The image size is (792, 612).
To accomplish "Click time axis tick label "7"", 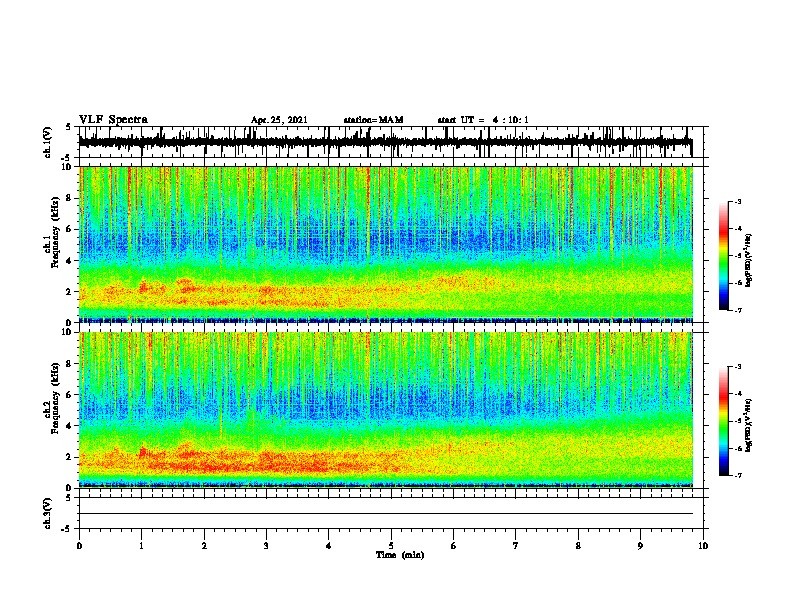I will (516, 546).
